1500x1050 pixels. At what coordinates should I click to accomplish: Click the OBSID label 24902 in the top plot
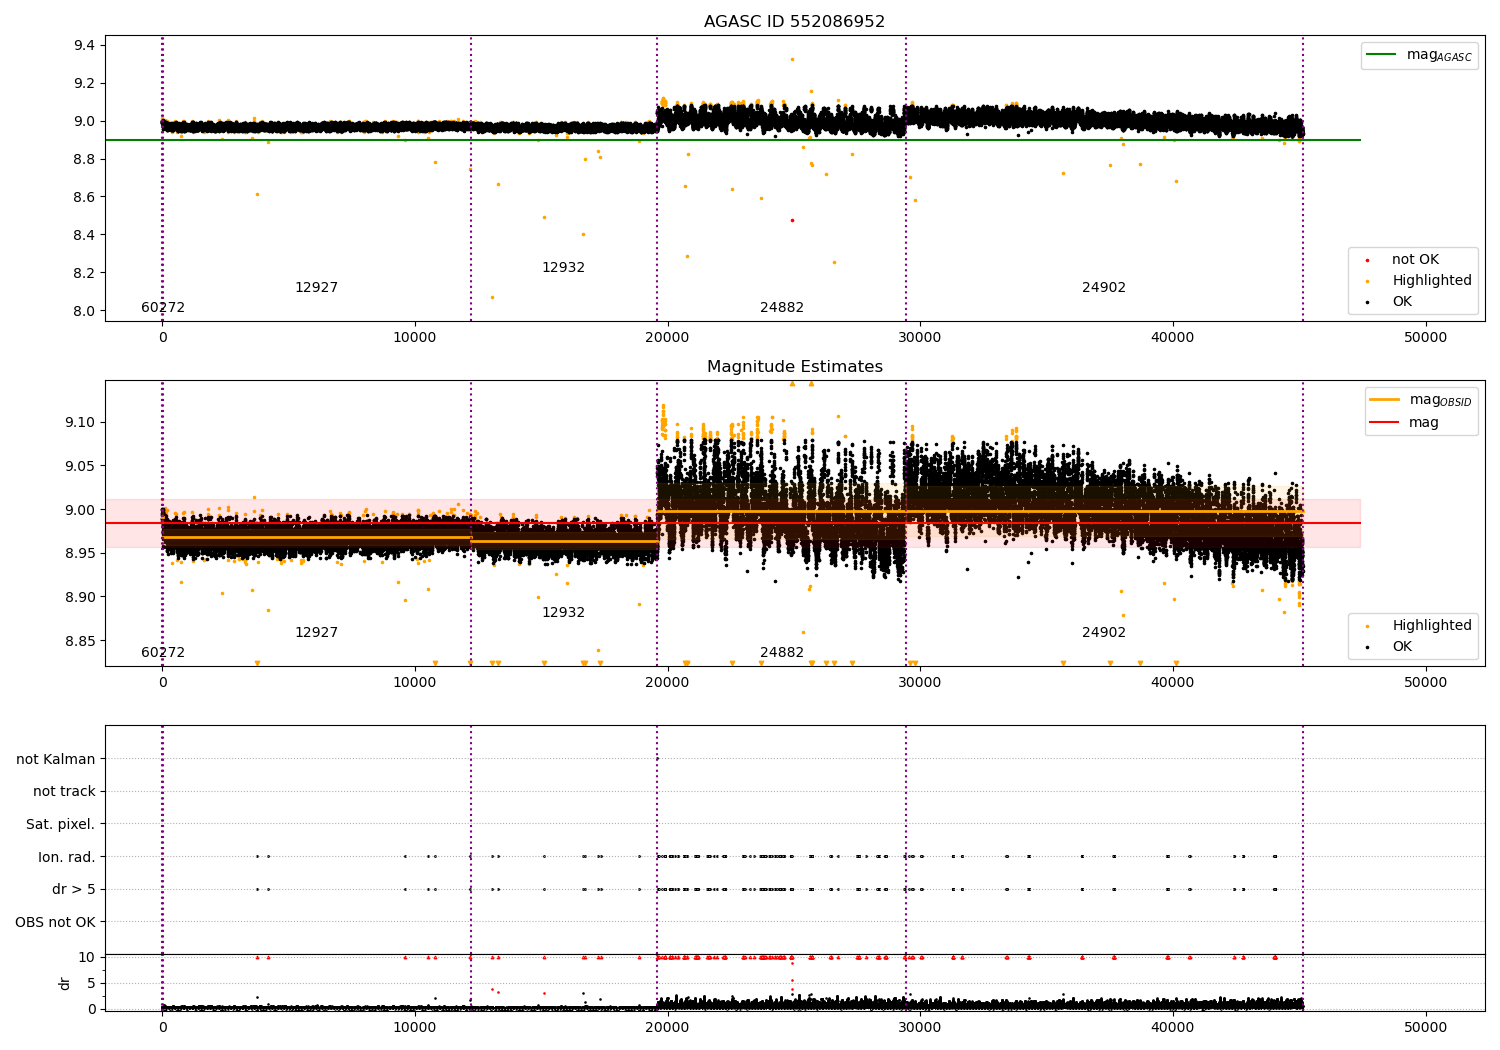[1104, 288]
